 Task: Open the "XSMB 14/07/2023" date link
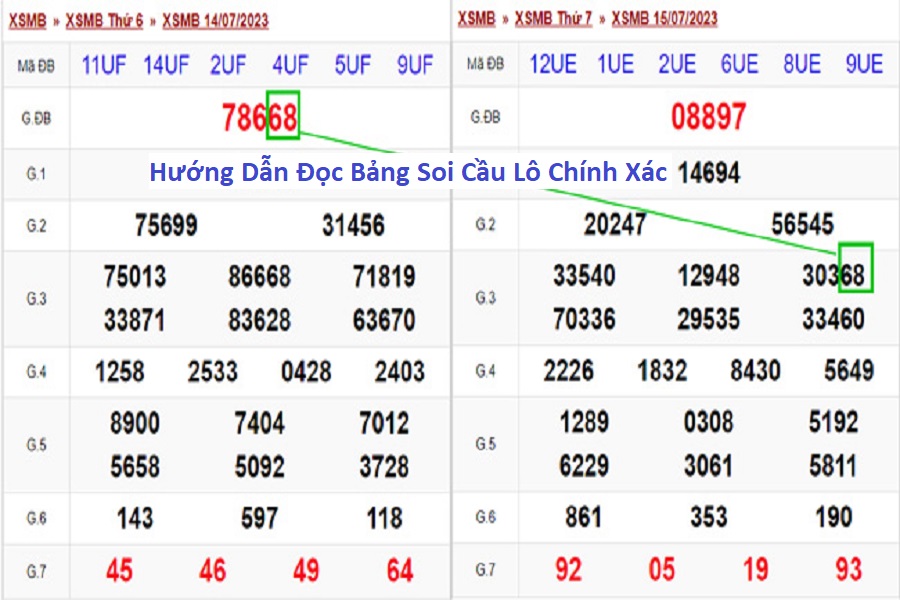215,20
